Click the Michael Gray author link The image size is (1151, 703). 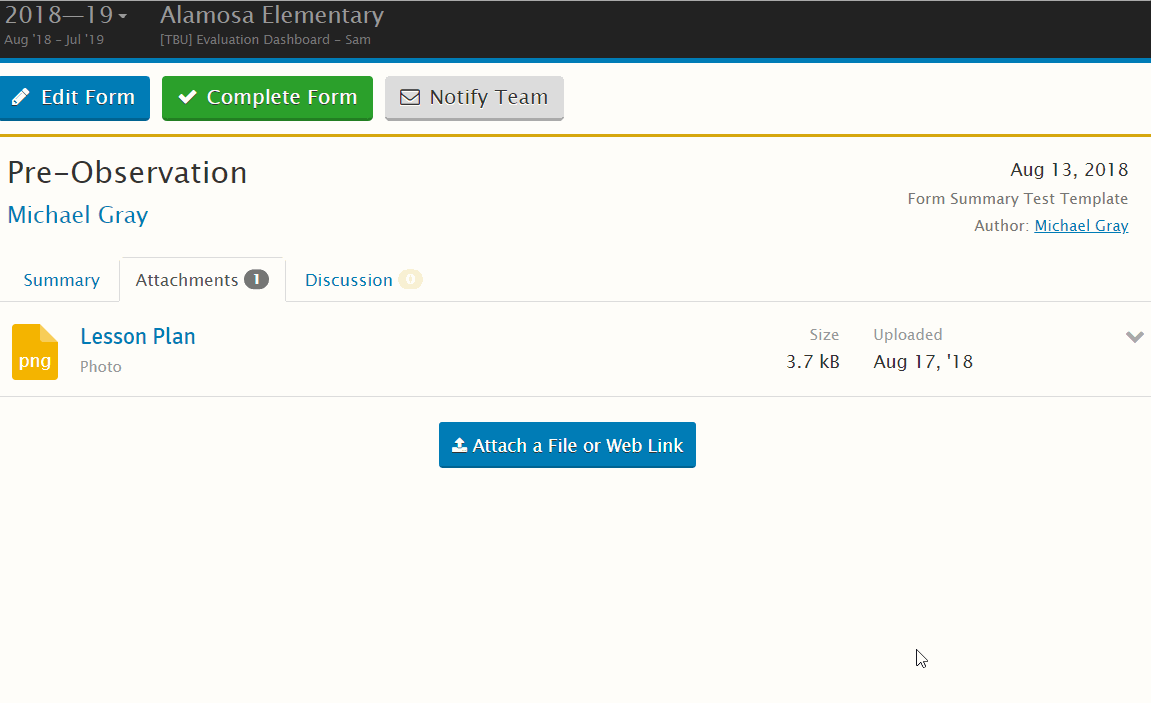coord(1081,225)
